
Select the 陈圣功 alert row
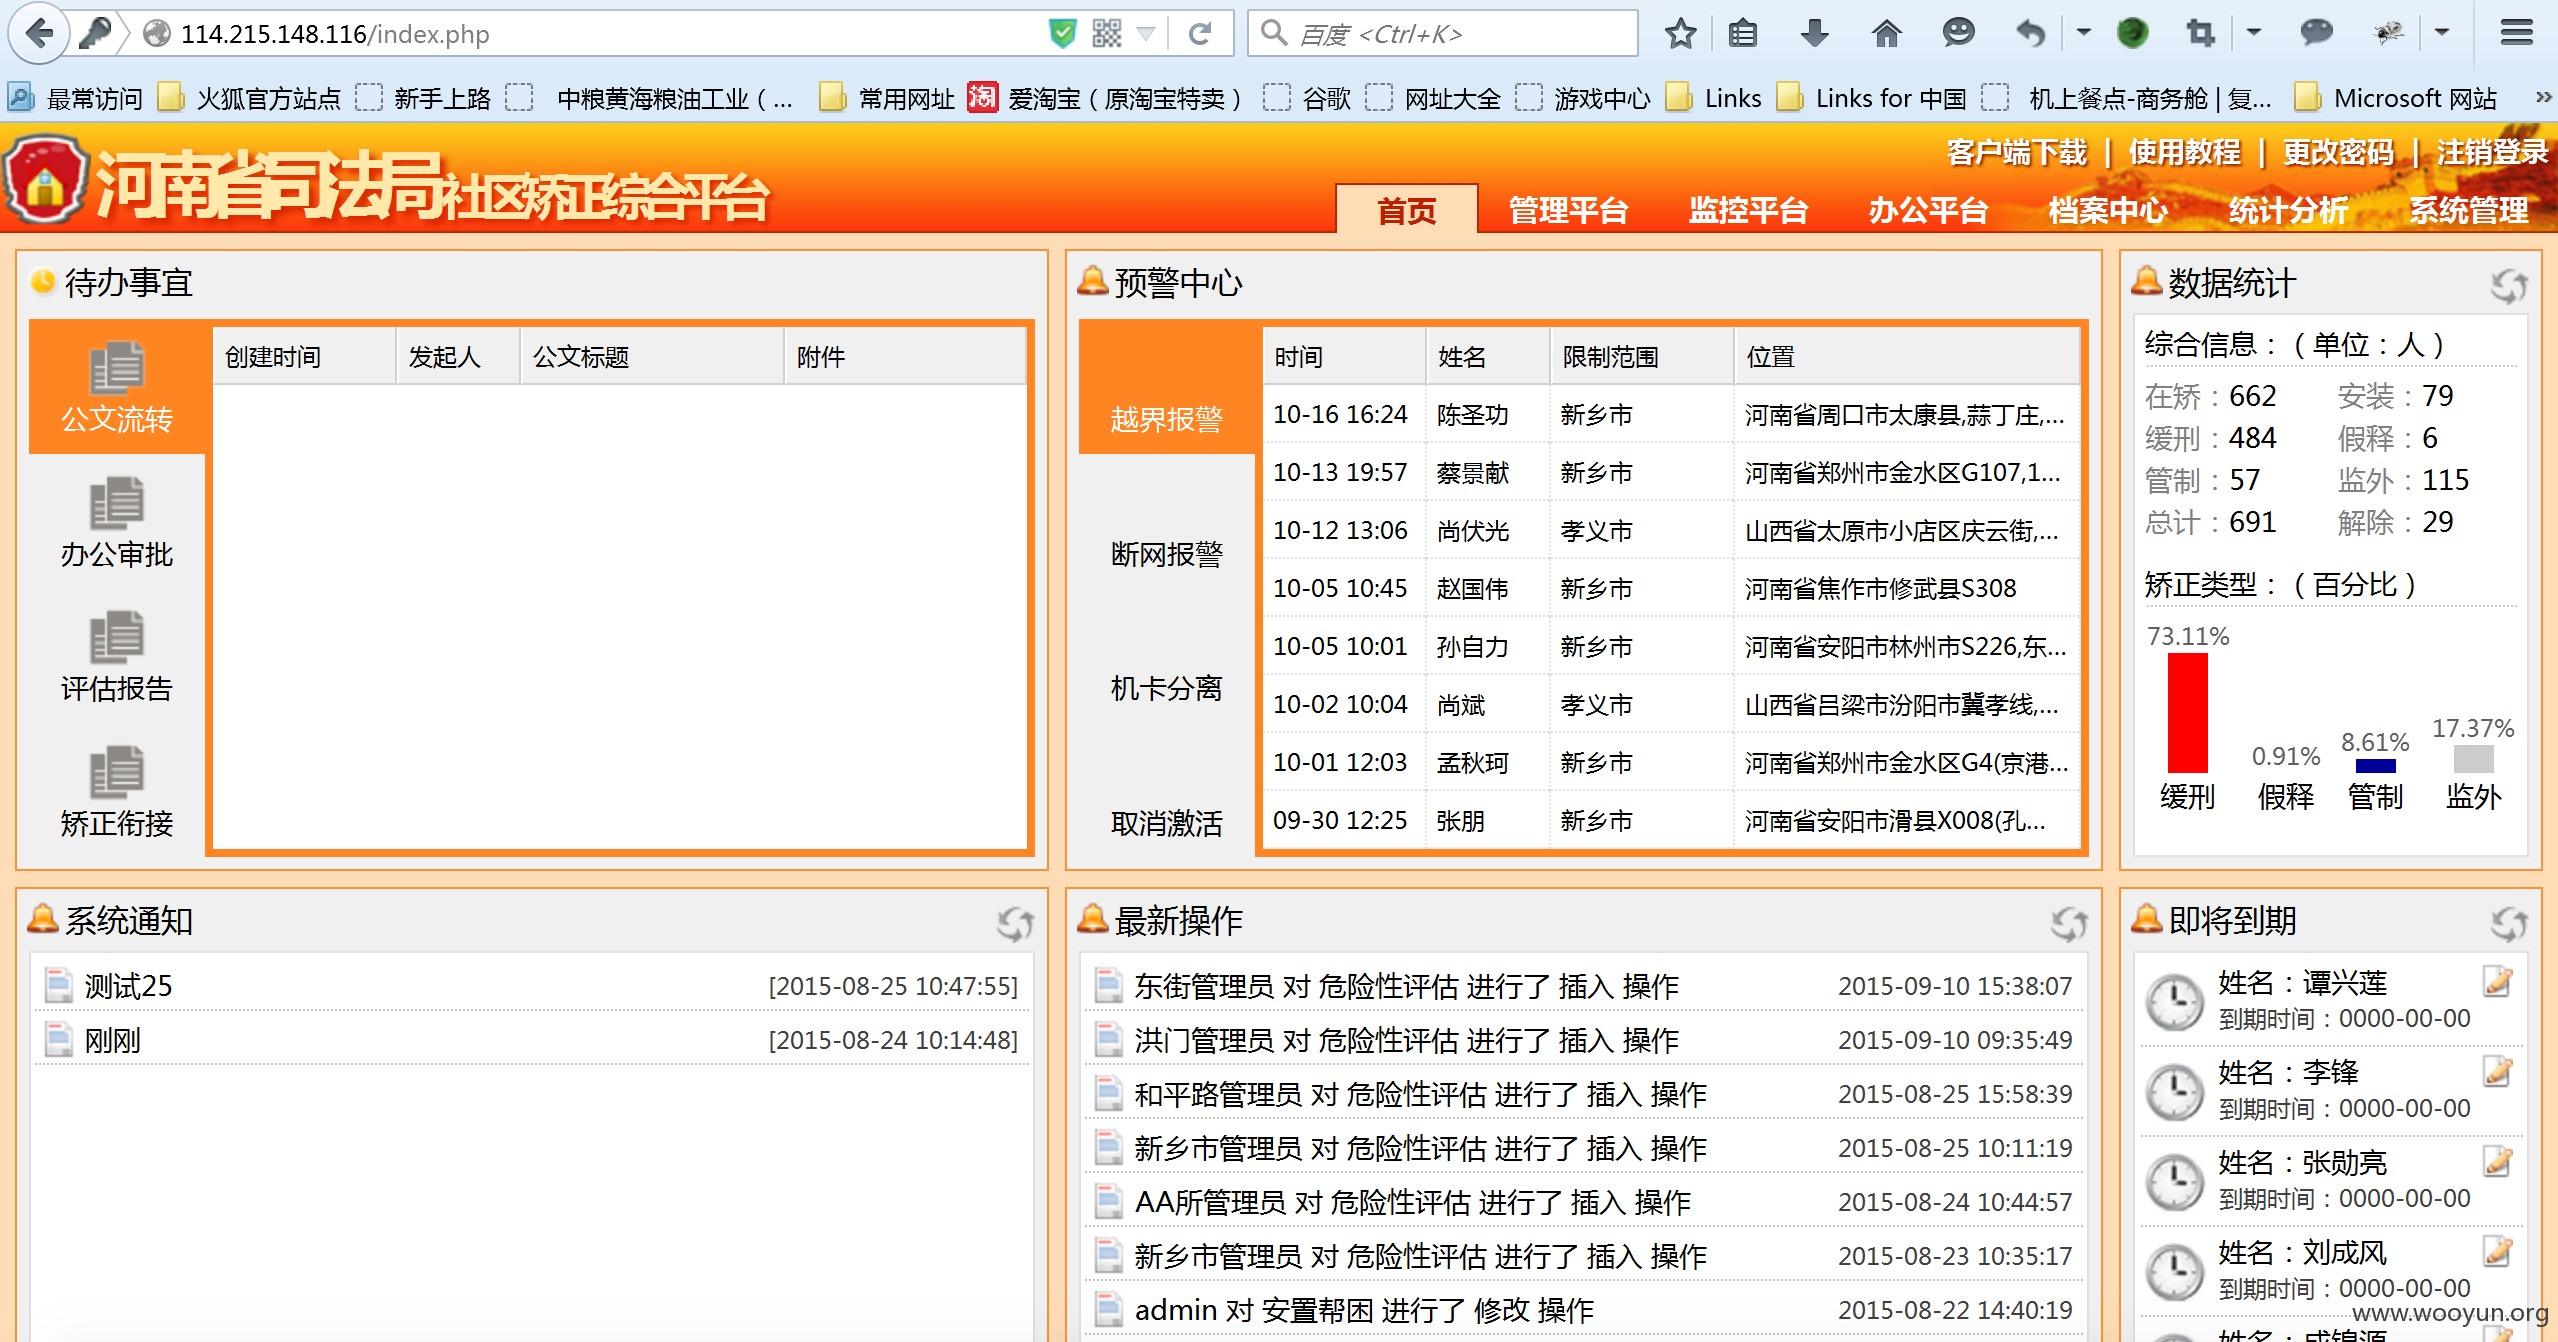point(1671,414)
